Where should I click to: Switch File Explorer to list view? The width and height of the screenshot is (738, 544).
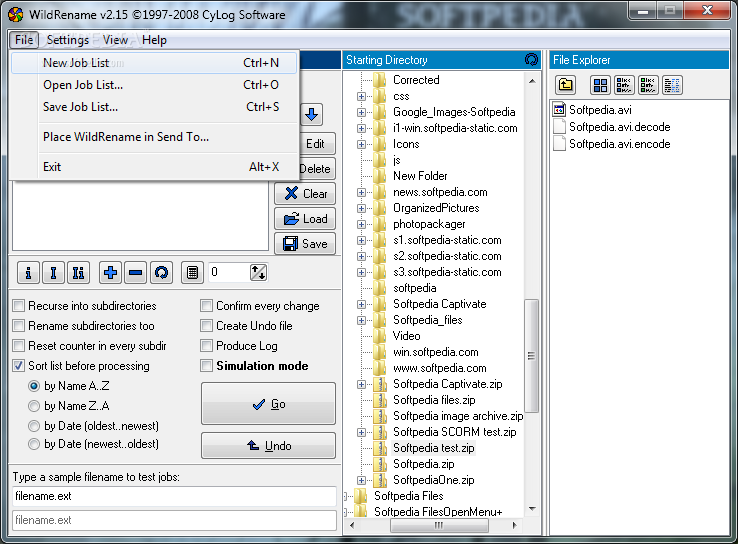tap(648, 85)
